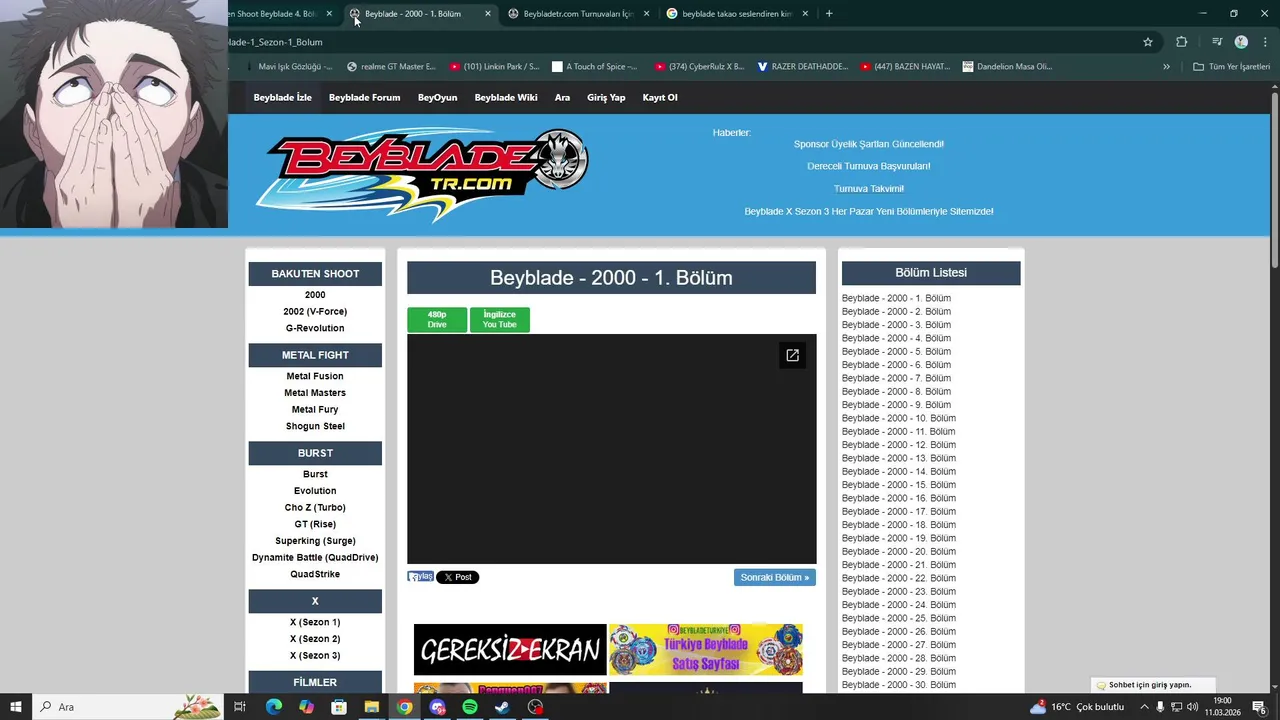
Task: Open the 'Tüm Yer İşaretleri' bookmarks folder
Action: [1231, 67]
